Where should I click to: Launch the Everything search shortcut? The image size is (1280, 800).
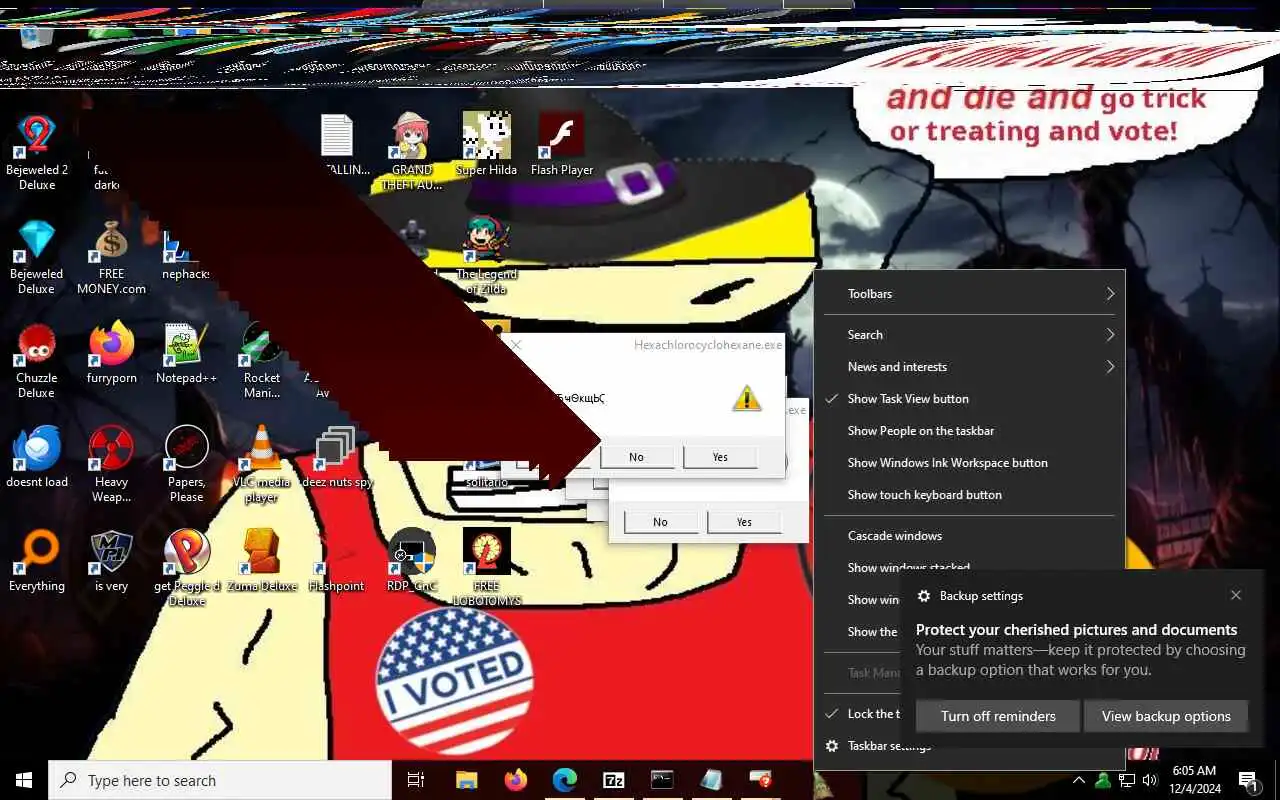coord(37,562)
